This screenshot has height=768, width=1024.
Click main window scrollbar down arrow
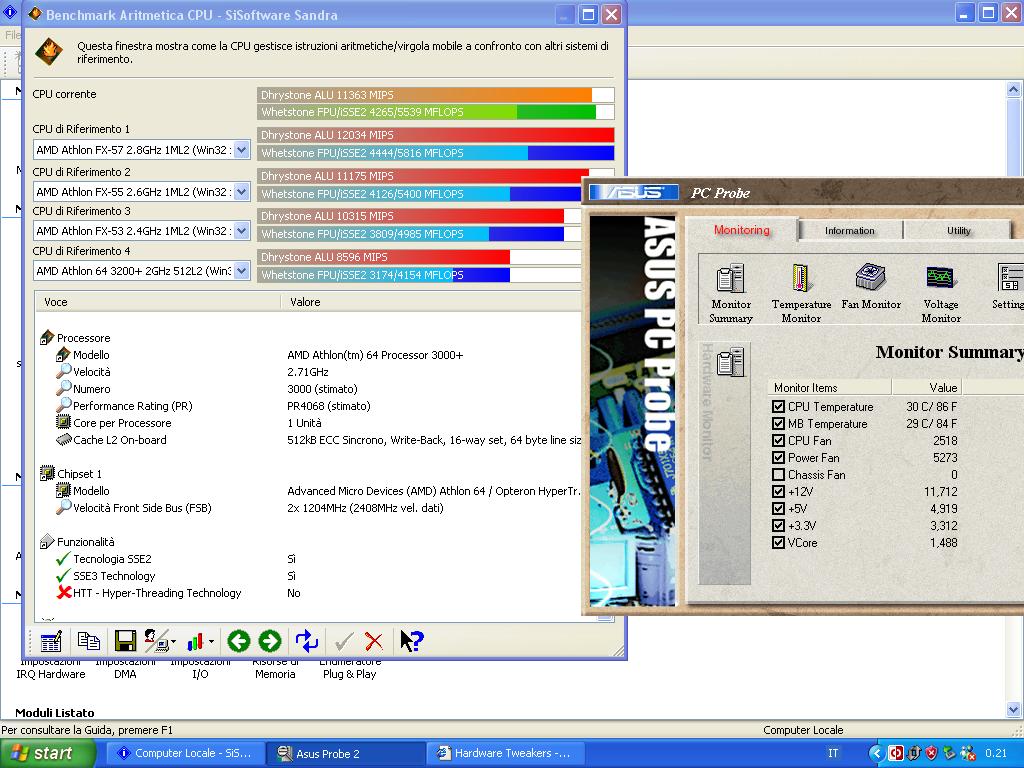(1014, 709)
